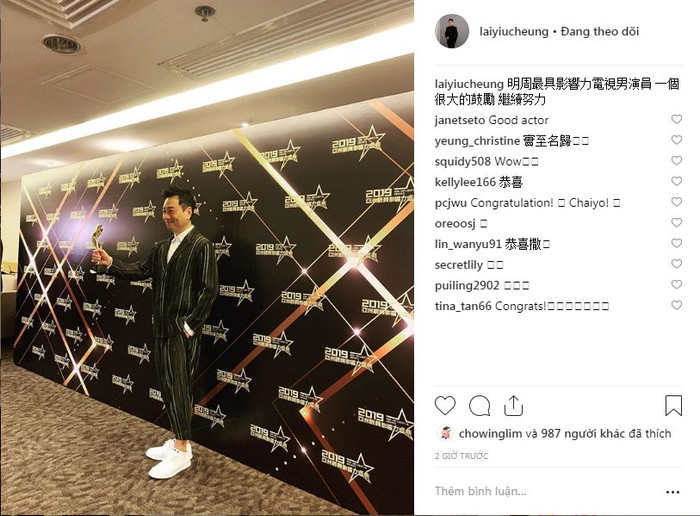Screen dimensions: 700x516
Task: Click the post photo of the man with the trophy
Action: [207, 258]
